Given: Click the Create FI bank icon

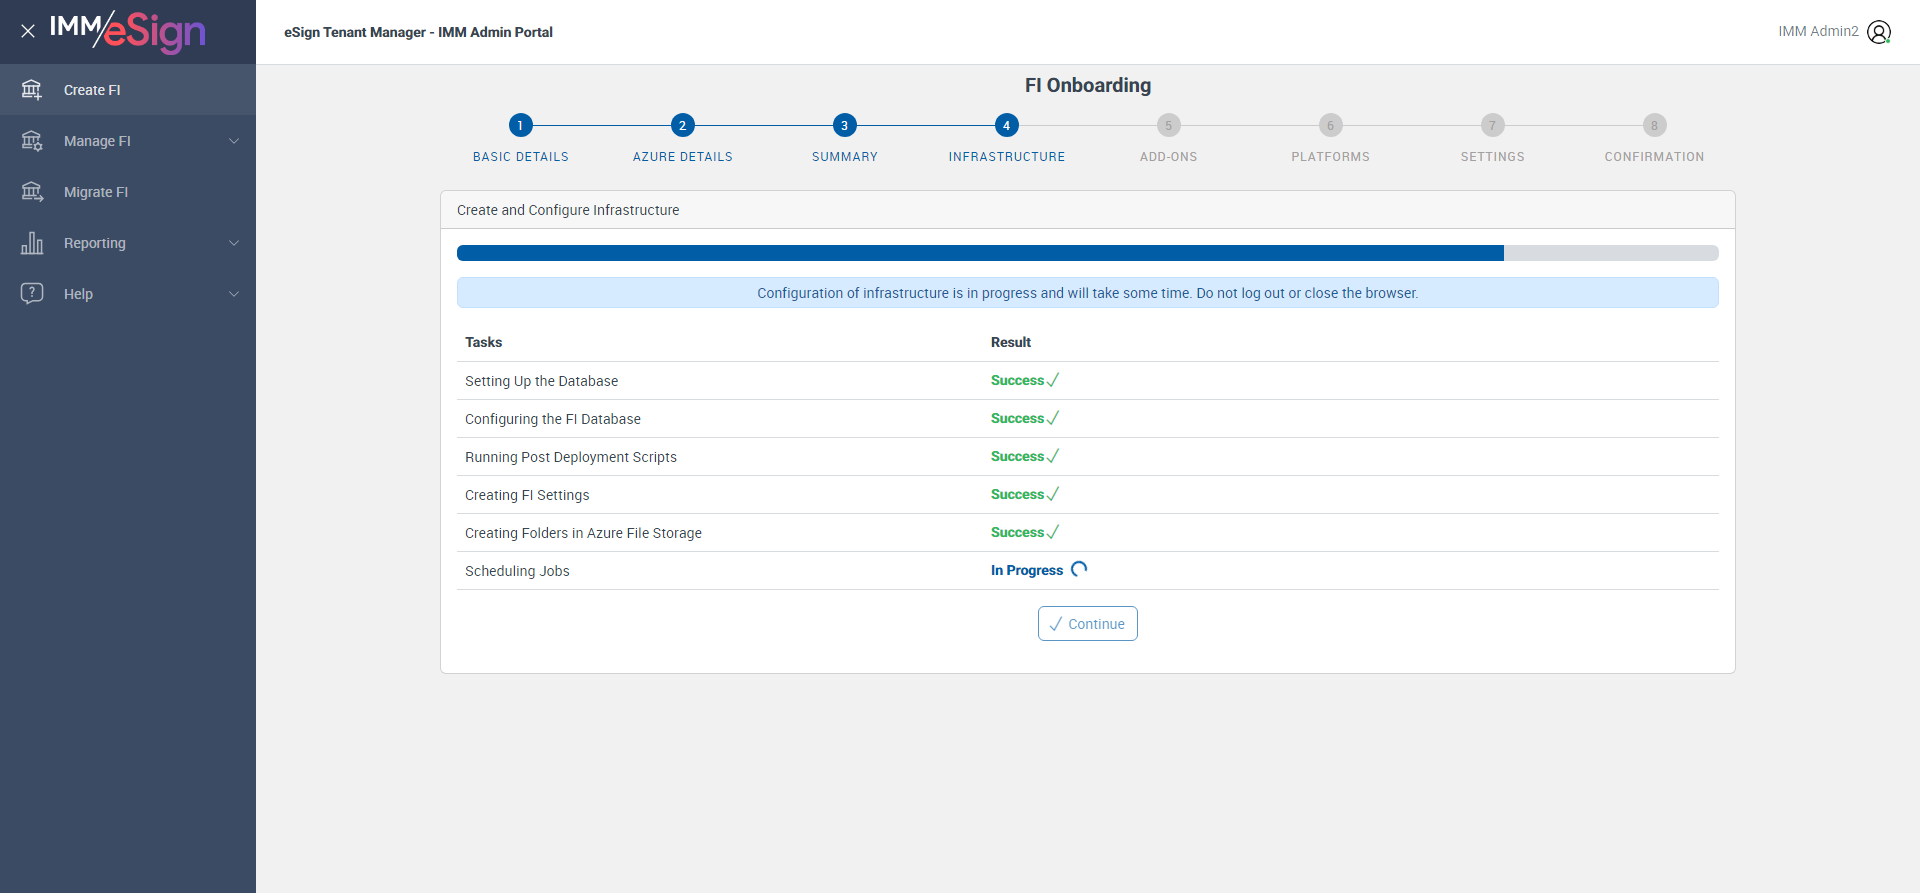Looking at the screenshot, I should point(32,90).
